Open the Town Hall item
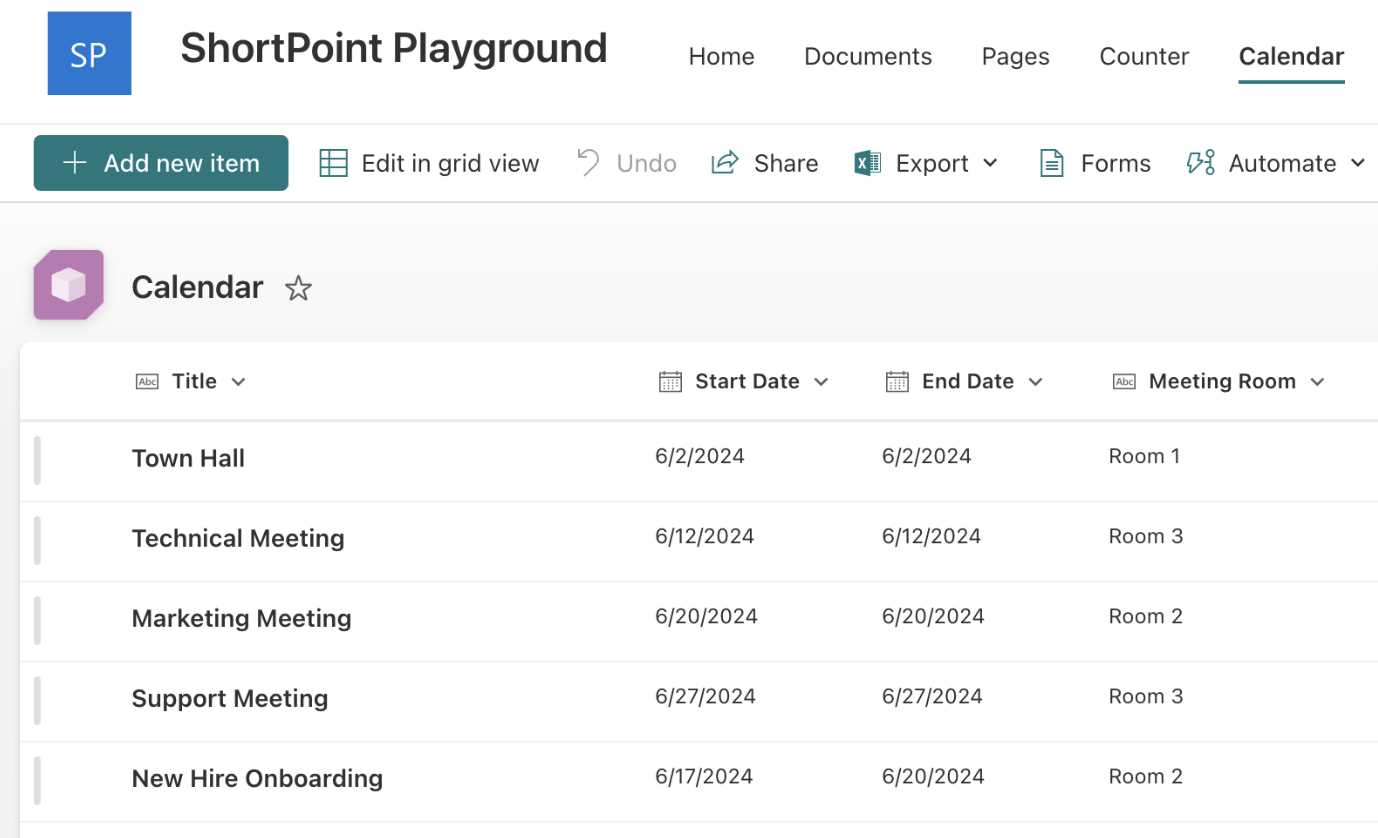 (x=188, y=458)
